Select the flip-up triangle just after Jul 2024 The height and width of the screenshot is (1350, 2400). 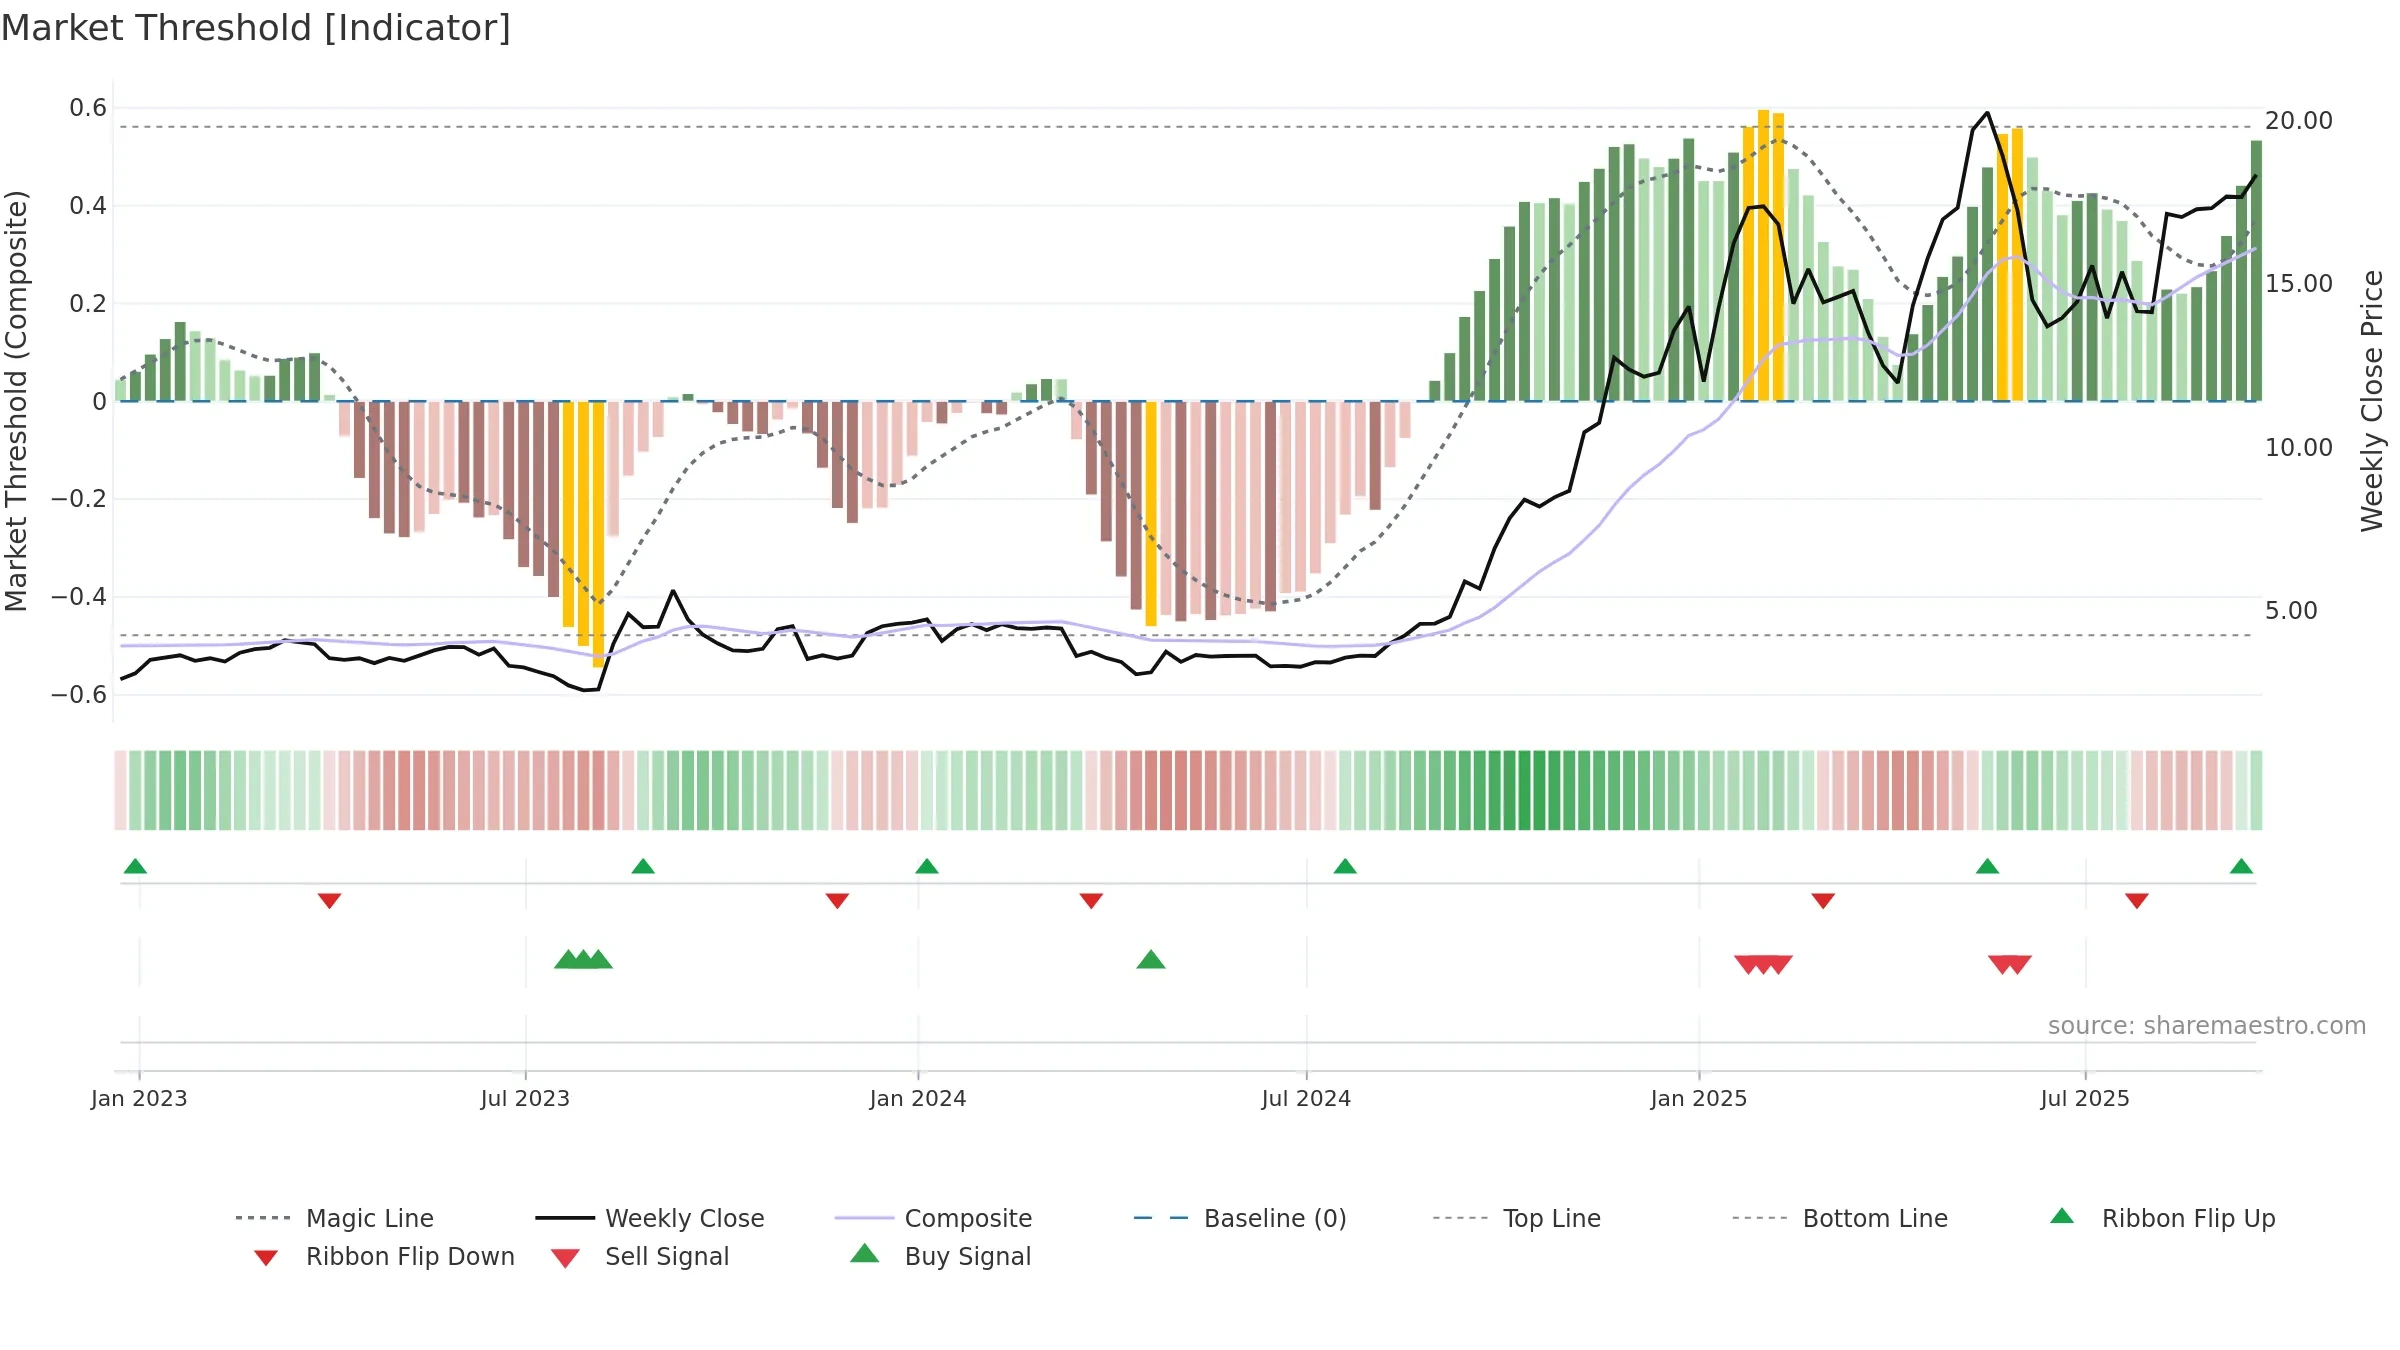pos(1345,866)
